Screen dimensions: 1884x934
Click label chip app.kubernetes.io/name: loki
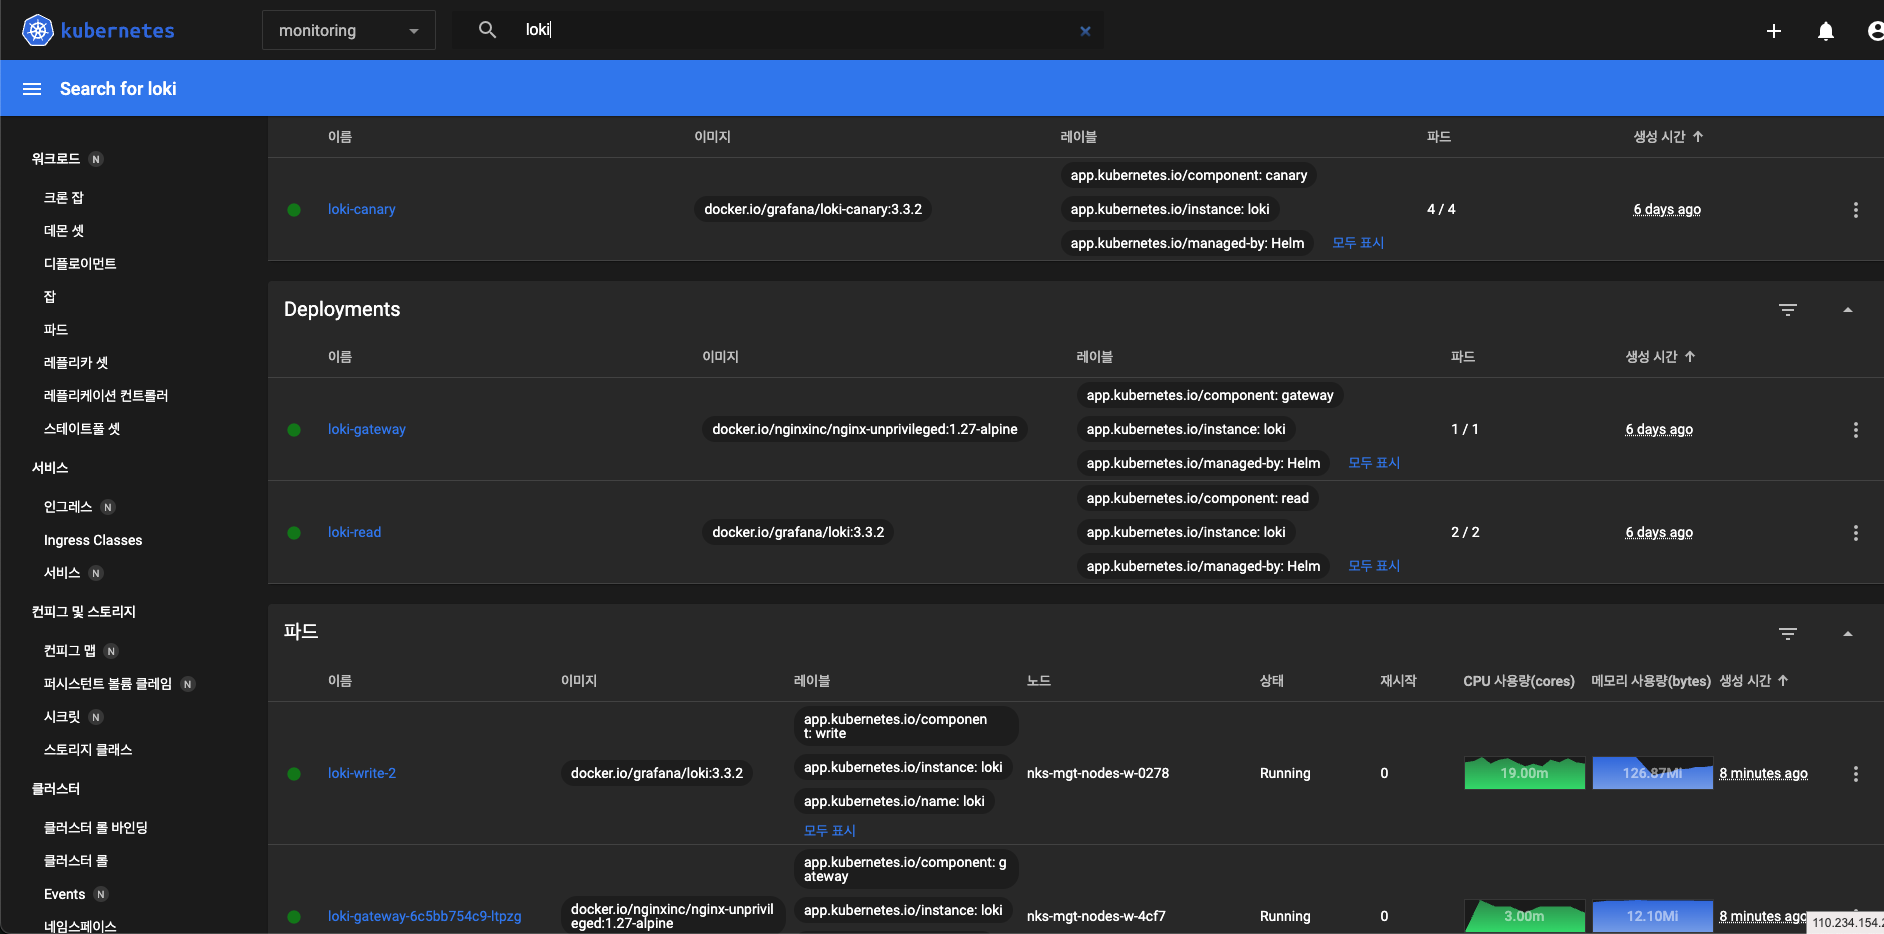(894, 801)
